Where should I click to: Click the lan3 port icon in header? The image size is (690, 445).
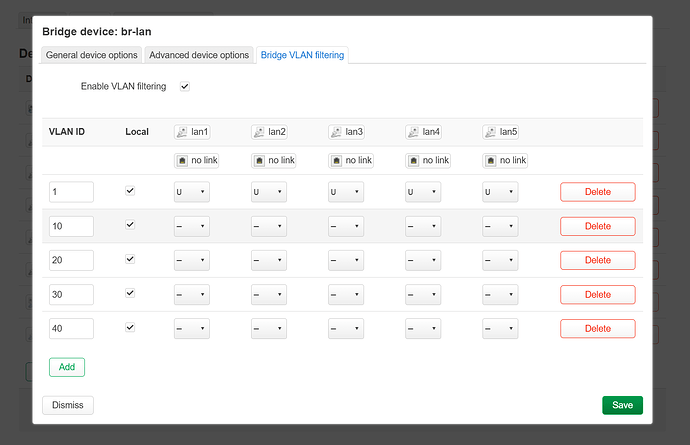coord(336,132)
